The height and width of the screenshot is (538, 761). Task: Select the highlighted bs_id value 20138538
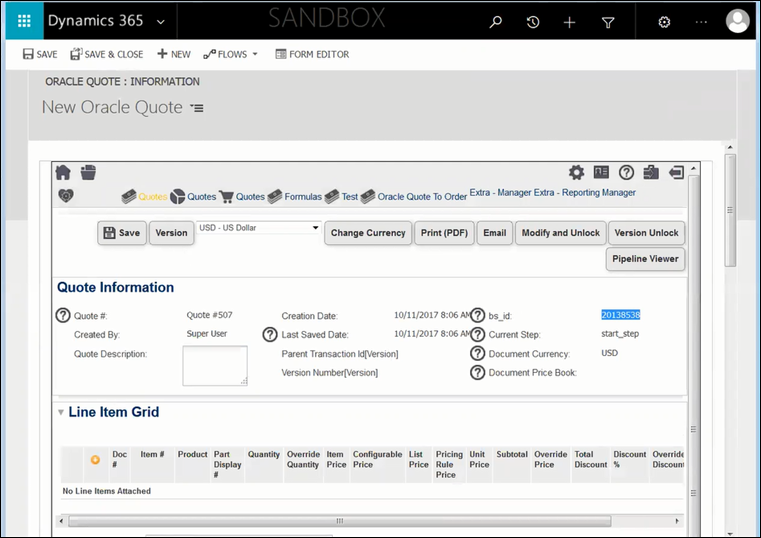coord(621,315)
